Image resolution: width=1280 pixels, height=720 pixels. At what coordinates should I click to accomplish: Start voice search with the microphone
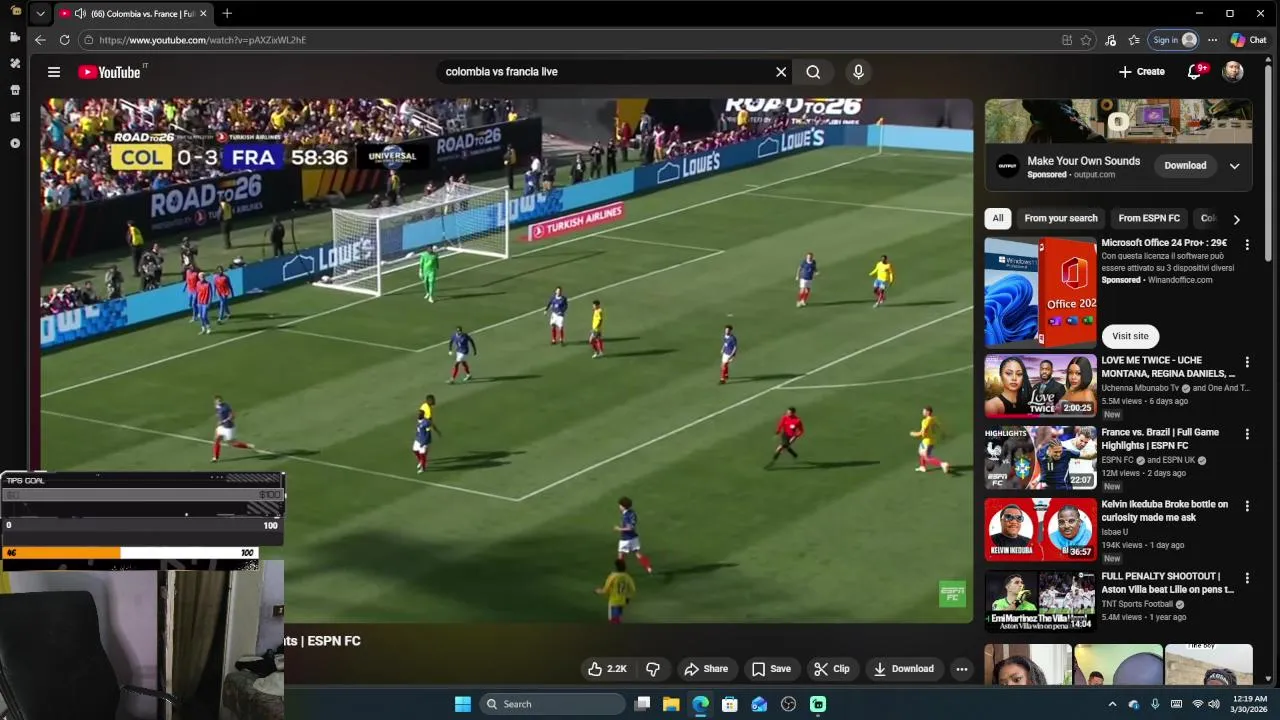[857, 72]
